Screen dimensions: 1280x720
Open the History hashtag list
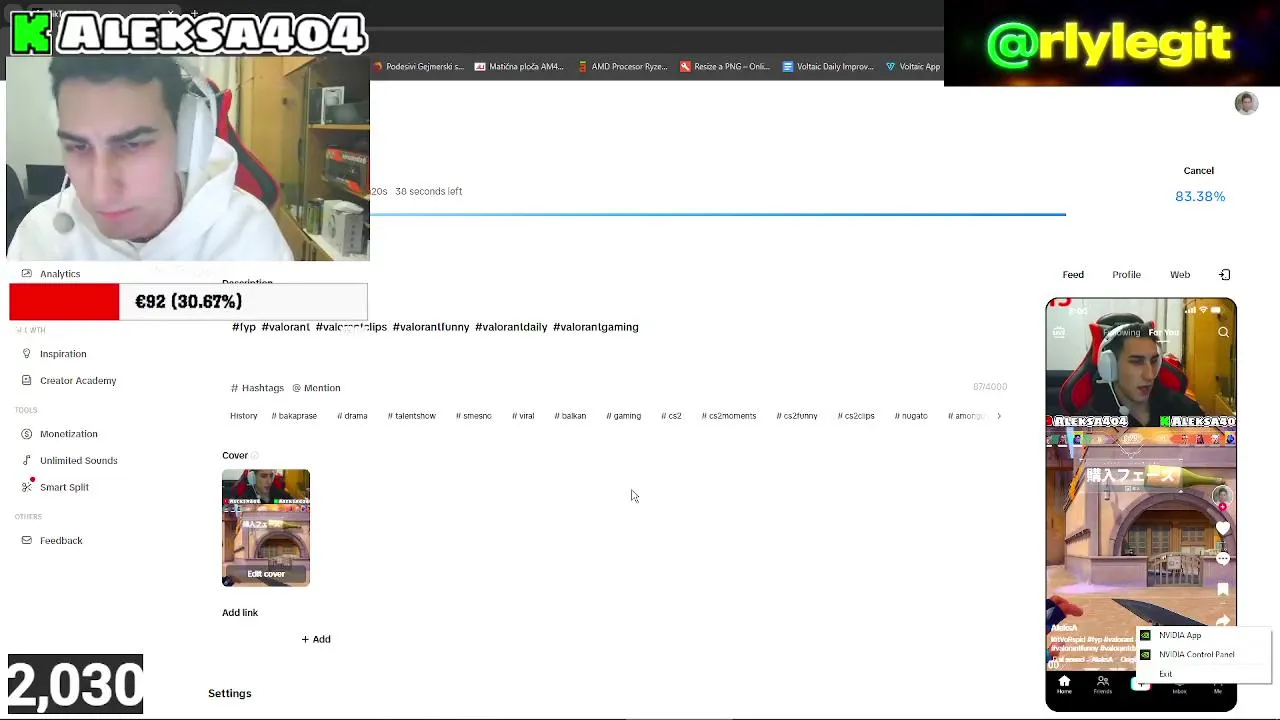243,416
